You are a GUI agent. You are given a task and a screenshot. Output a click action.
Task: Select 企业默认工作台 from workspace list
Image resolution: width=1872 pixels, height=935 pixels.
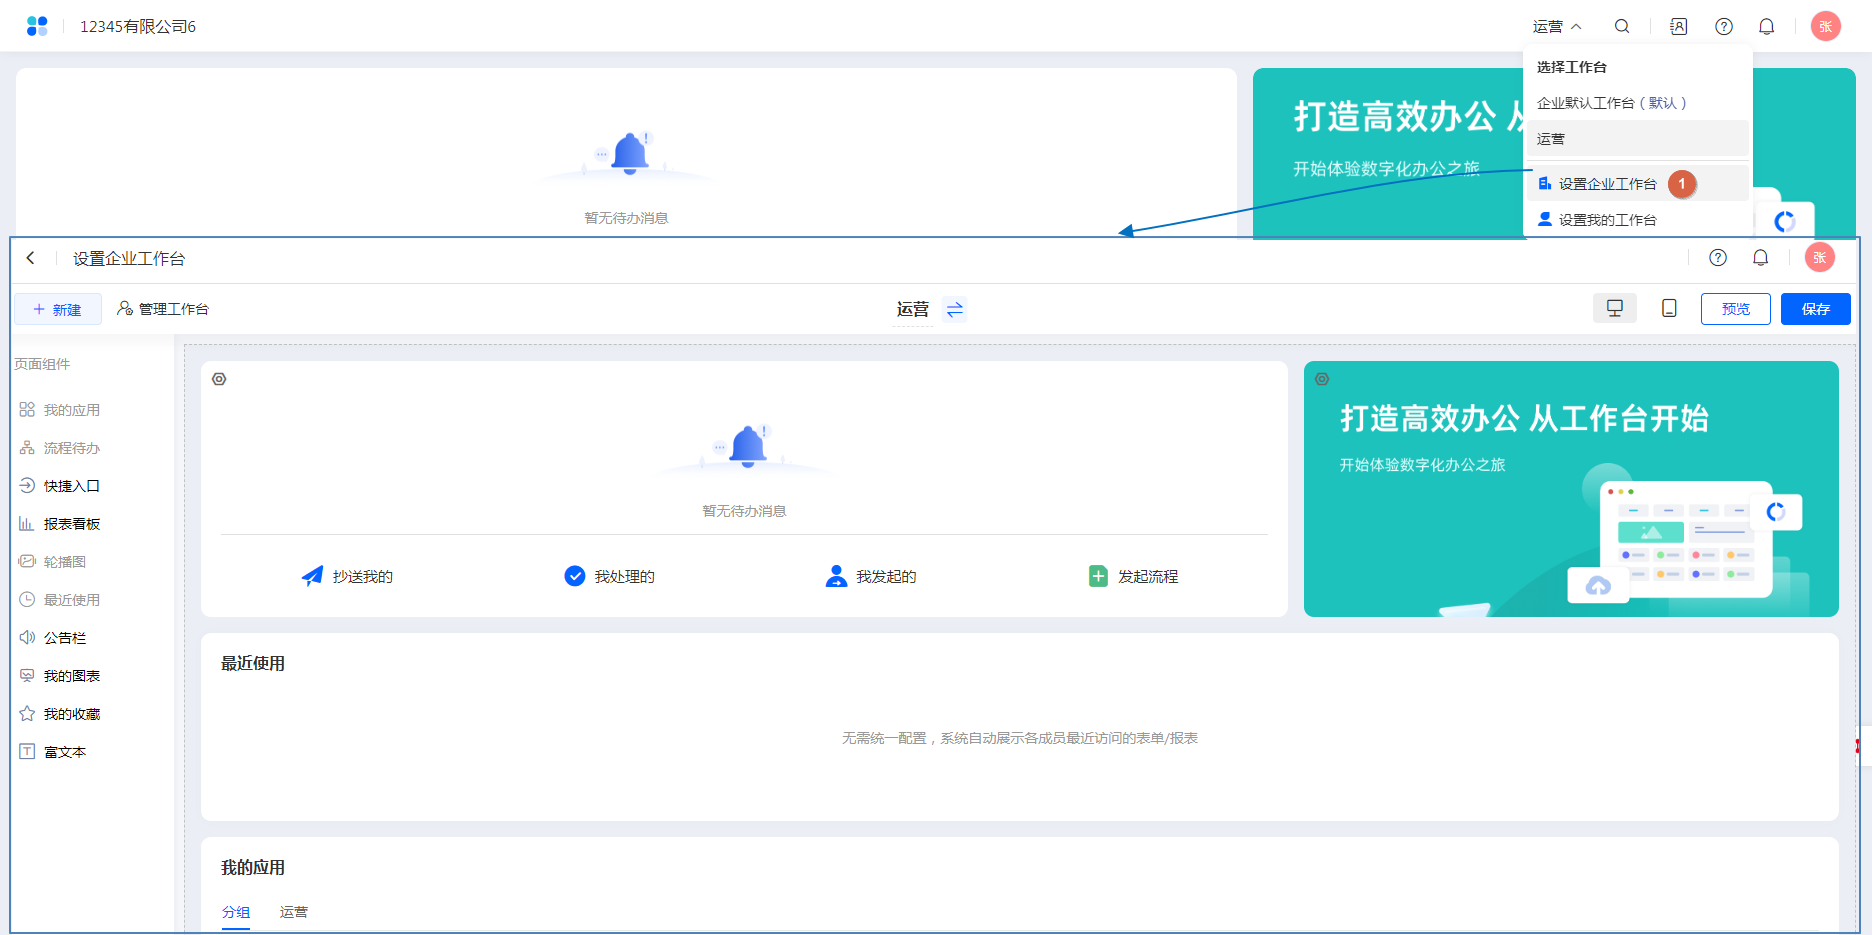click(x=1610, y=103)
